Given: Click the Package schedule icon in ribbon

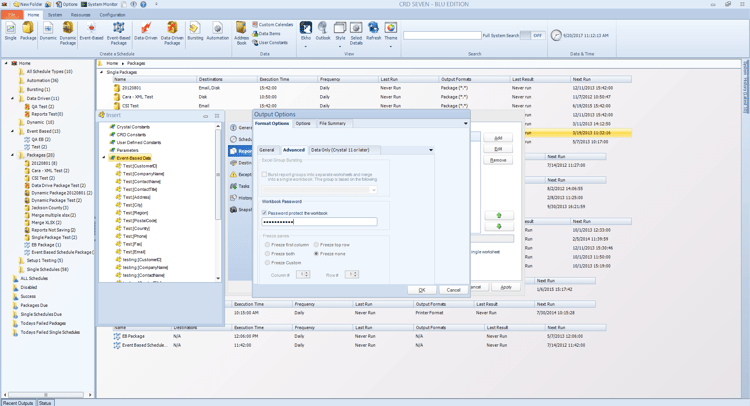Looking at the screenshot, I should pos(28,31).
